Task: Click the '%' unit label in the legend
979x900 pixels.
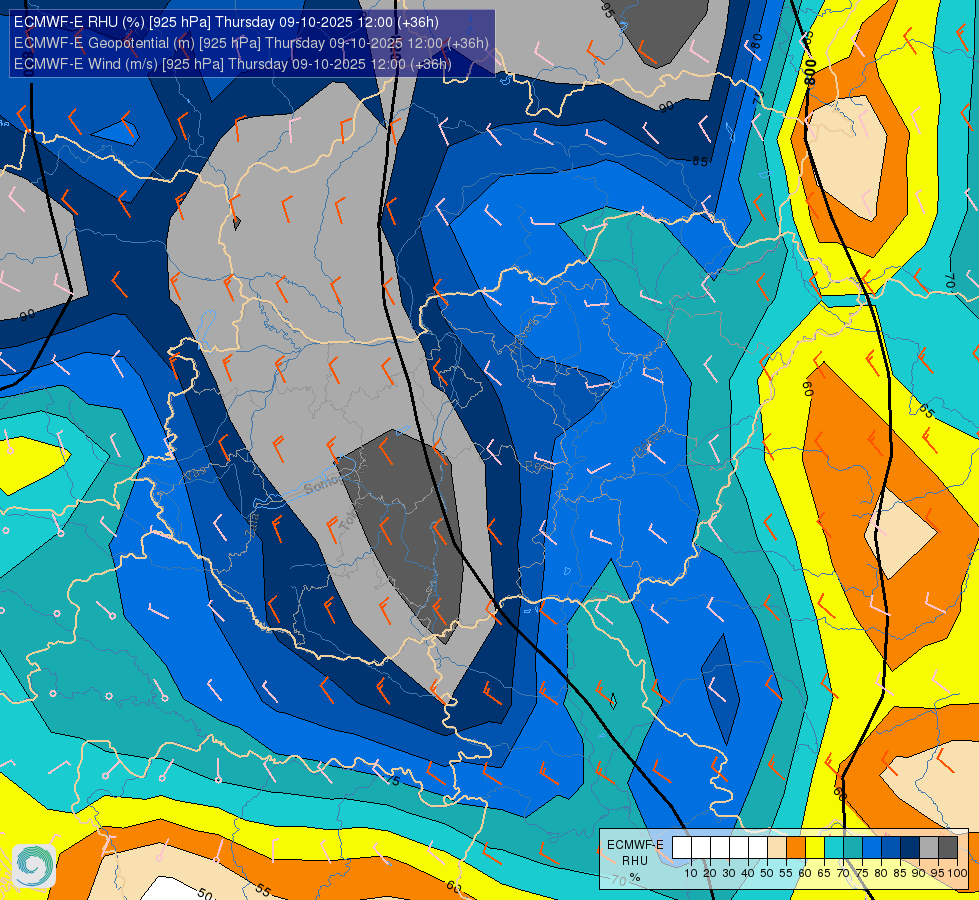Action: pos(635,877)
